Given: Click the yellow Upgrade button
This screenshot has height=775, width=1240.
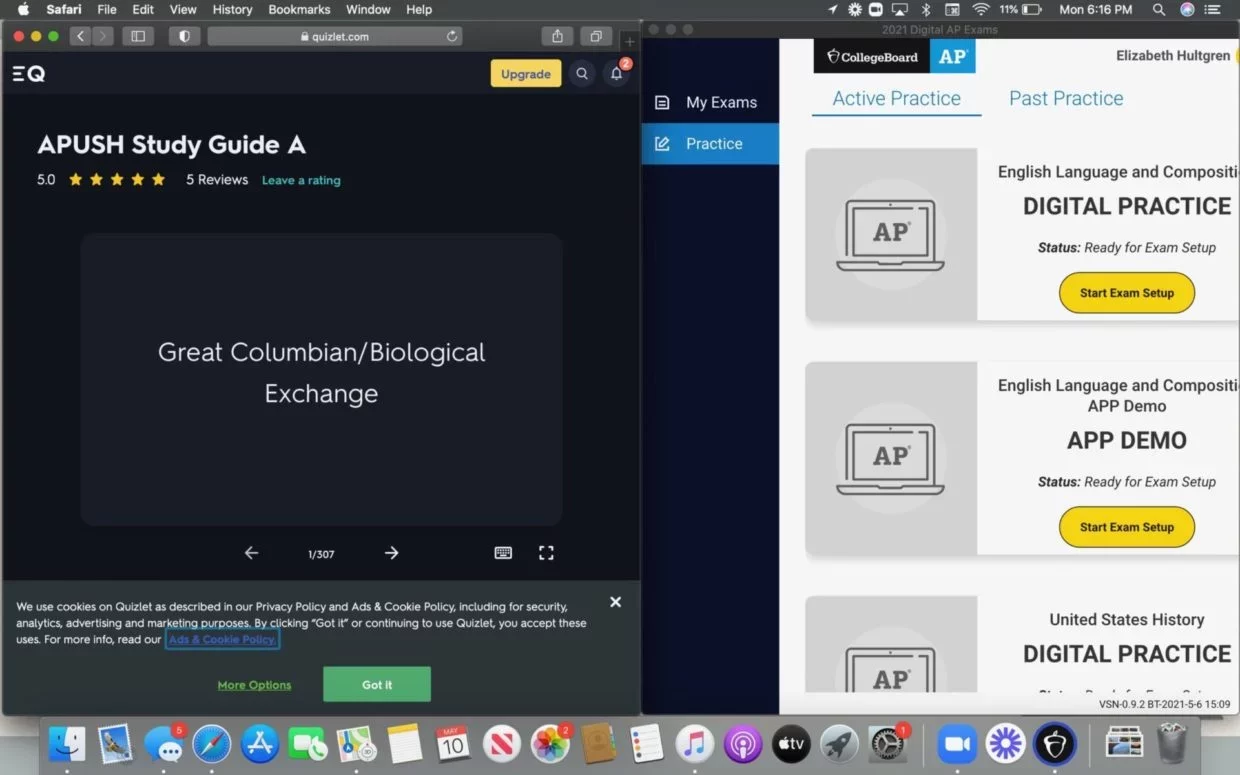Looking at the screenshot, I should coord(526,74).
